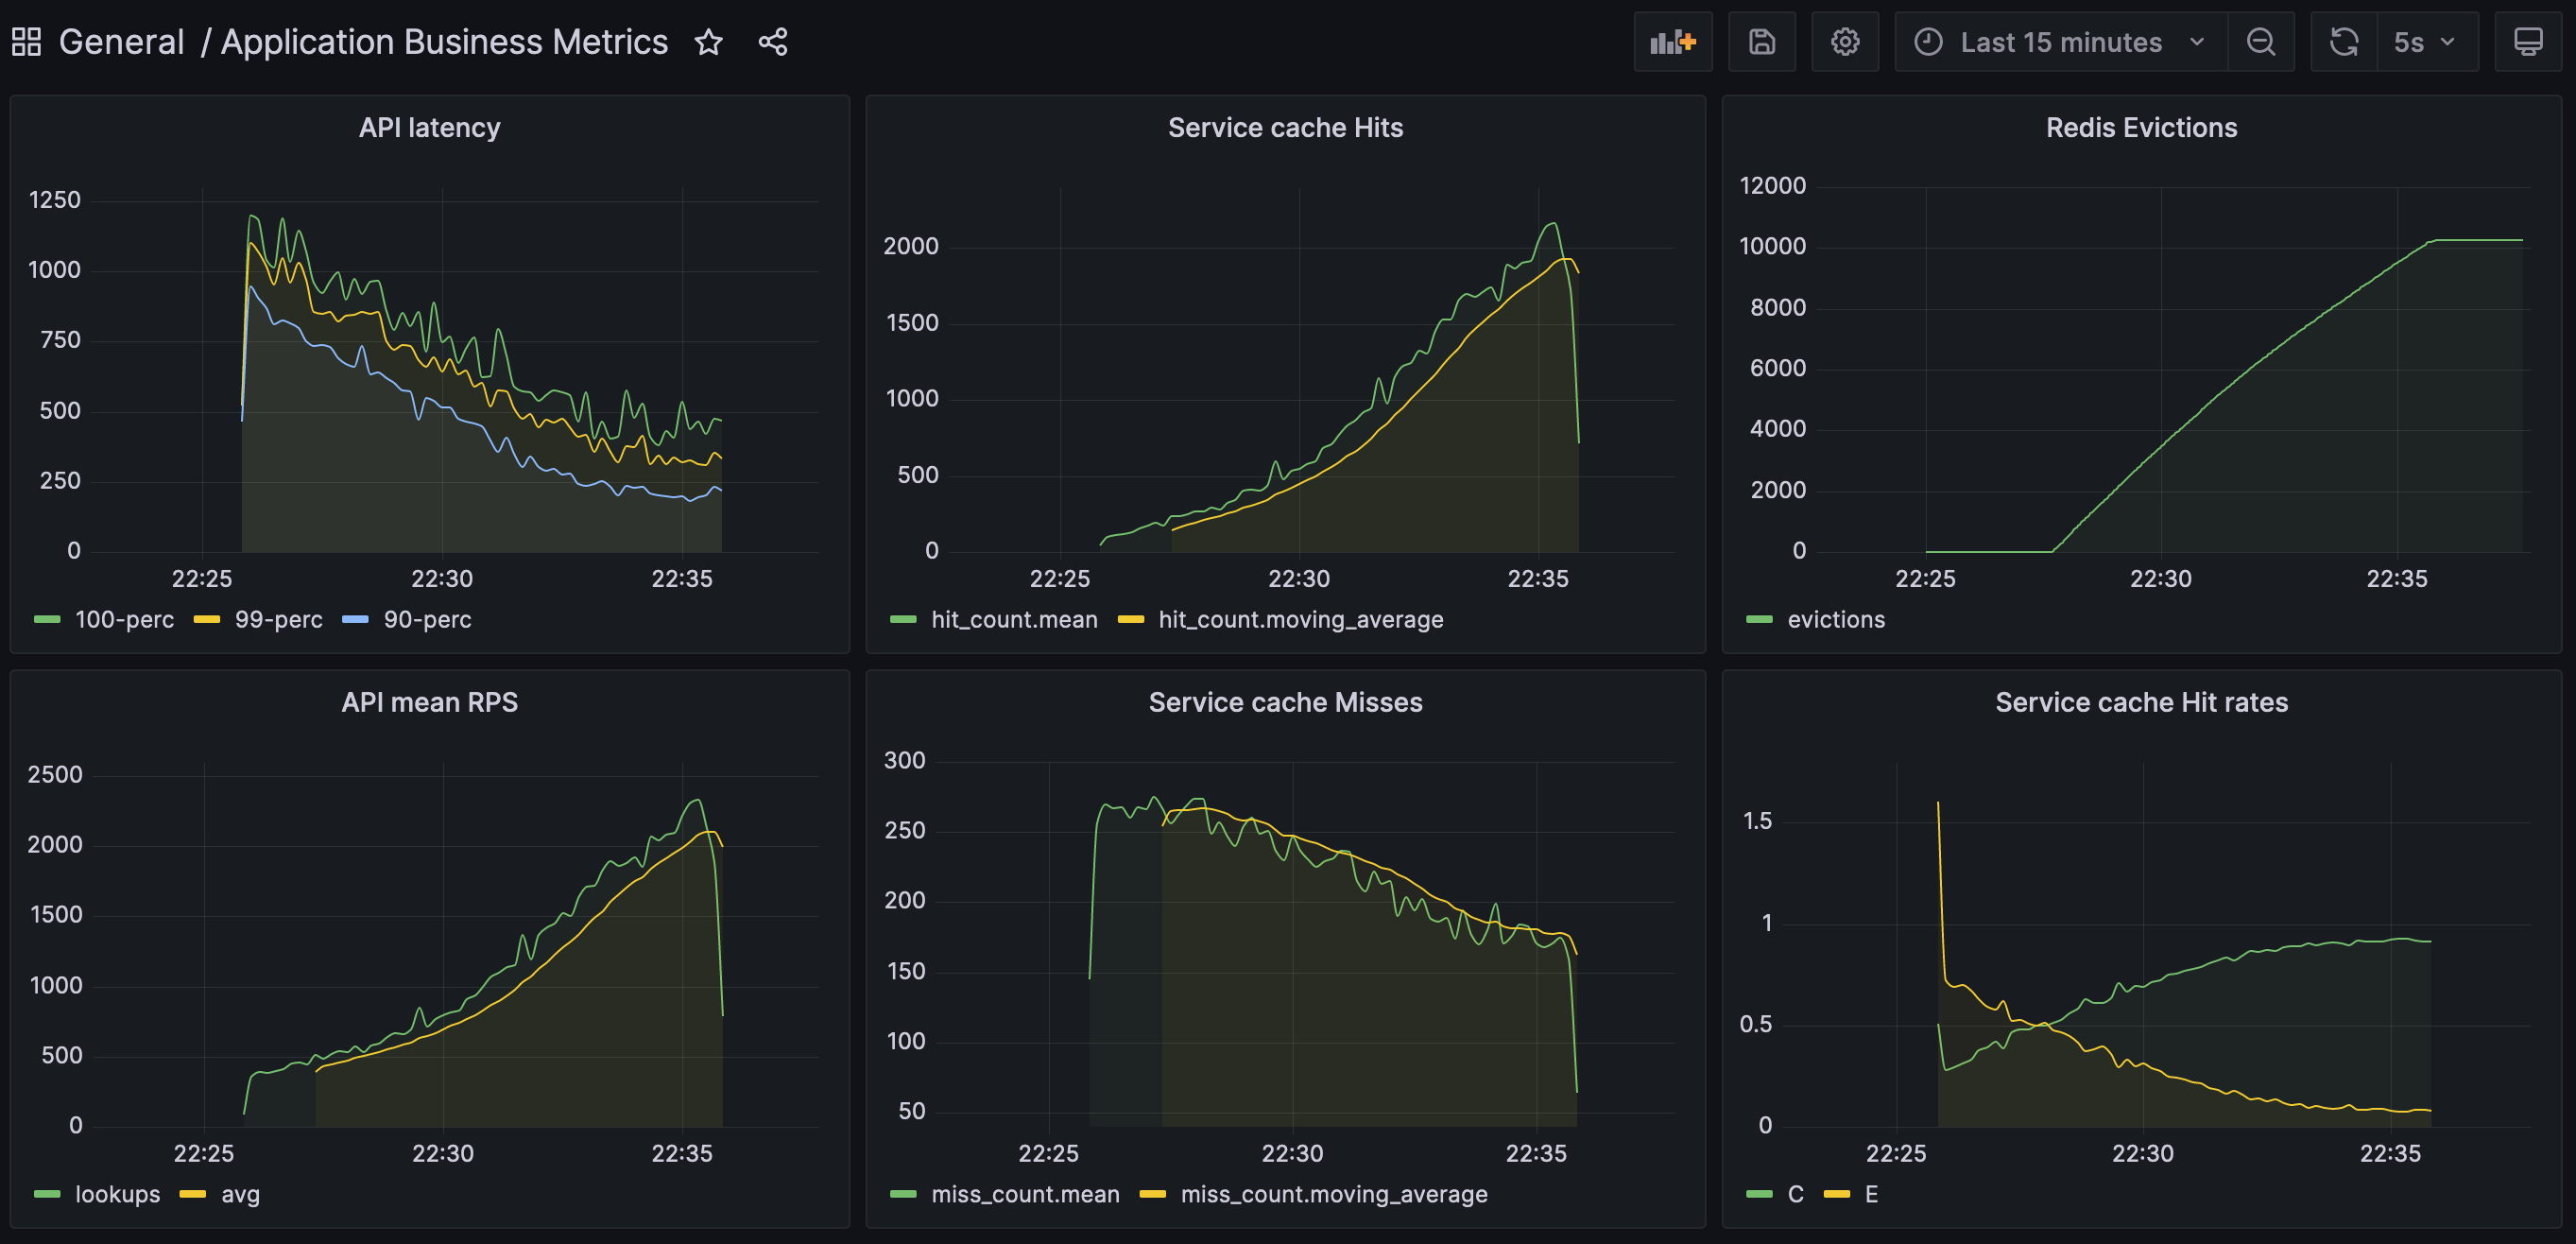Open dashboard settings with the gear icon
The width and height of the screenshot is (2576, 1244).
pyautogui.click(x=1844, y=42)
